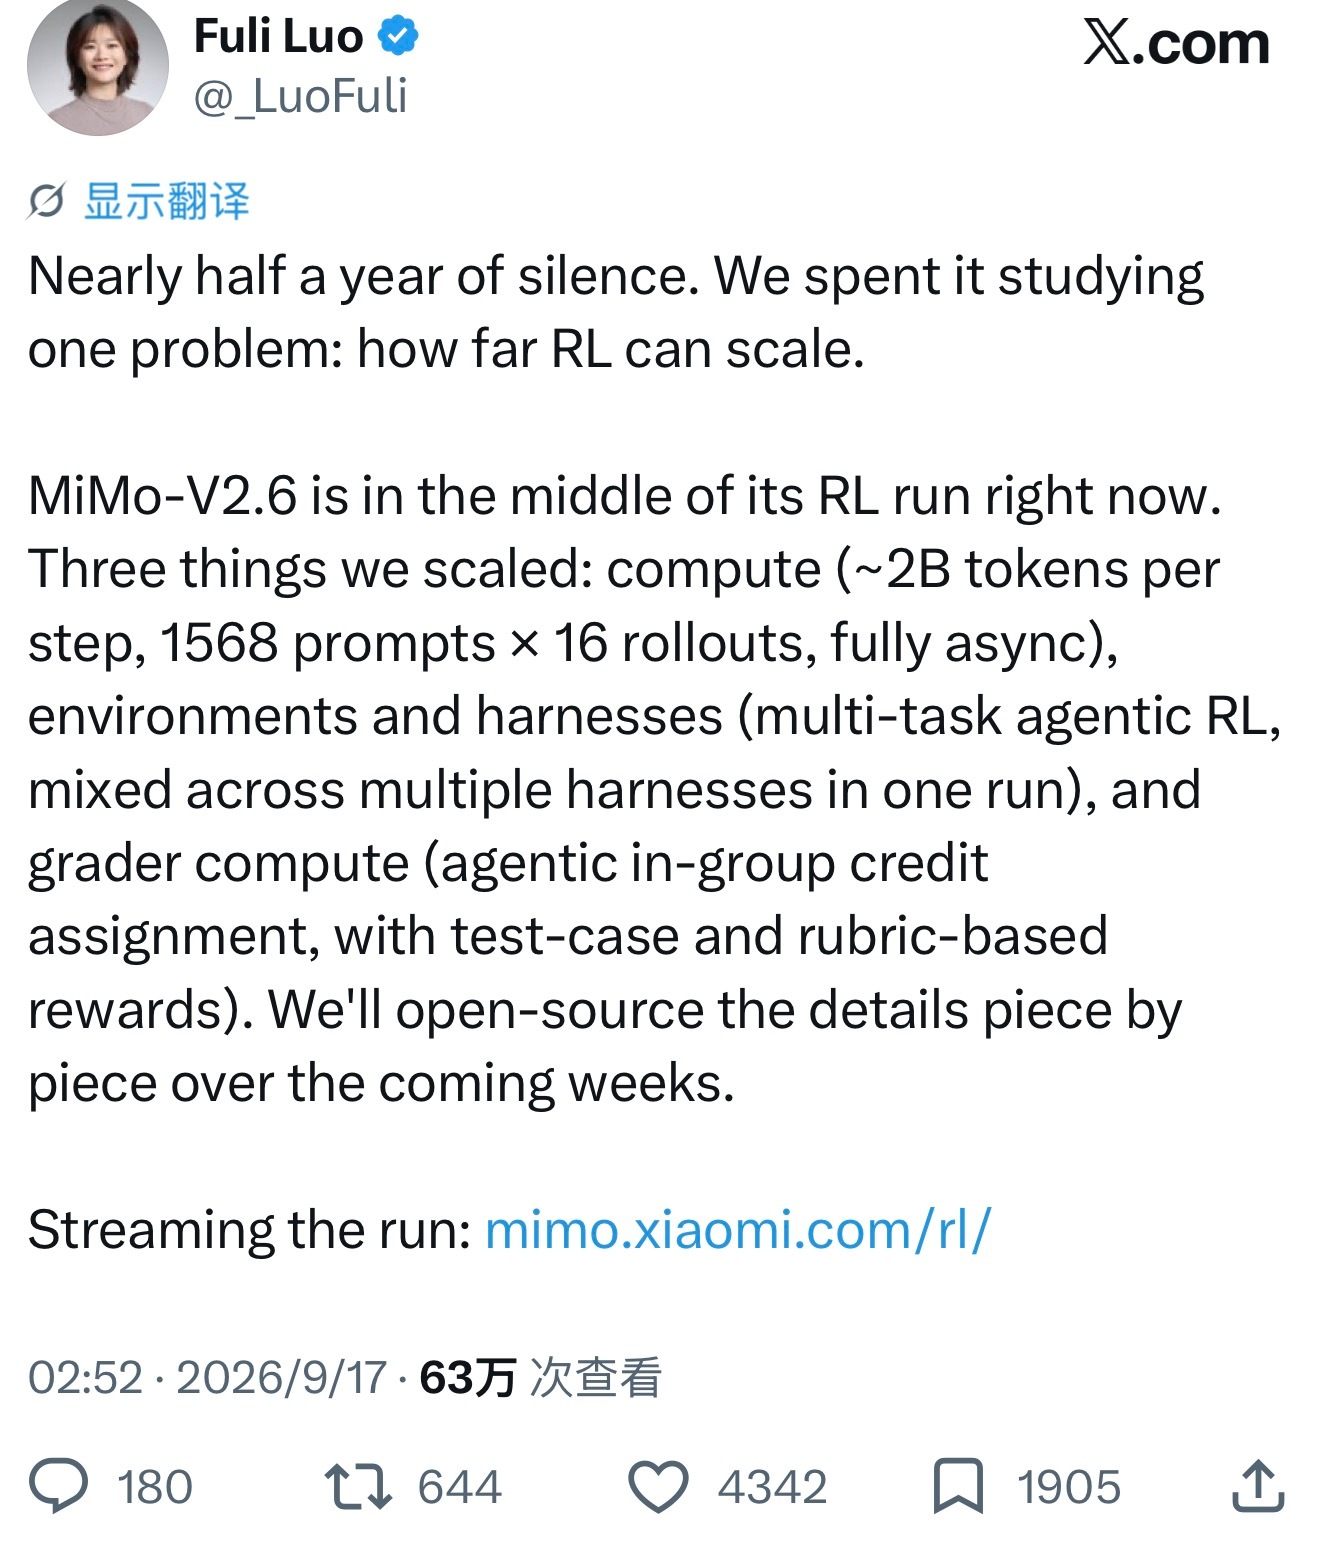Click the X.com logo watermark
1320x1562 pixels.
(x=1176, y=44)
